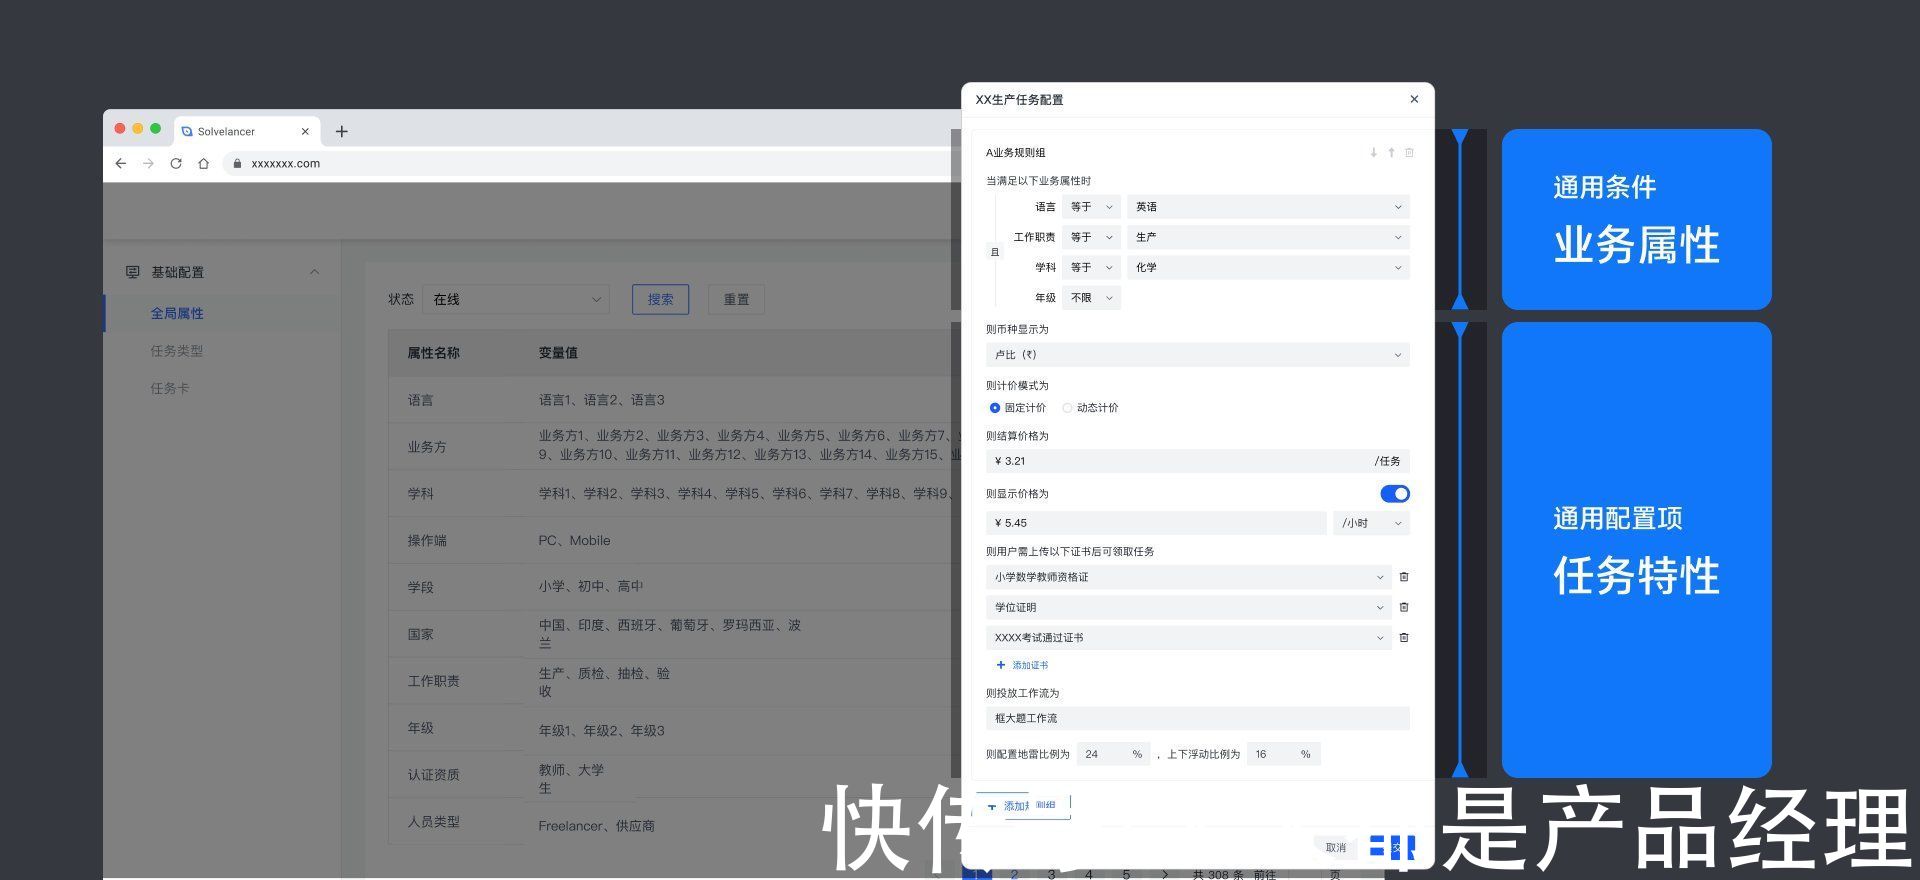
Task: Open the 卢比 currency dropdown
Action: (x=1197, y=355)
